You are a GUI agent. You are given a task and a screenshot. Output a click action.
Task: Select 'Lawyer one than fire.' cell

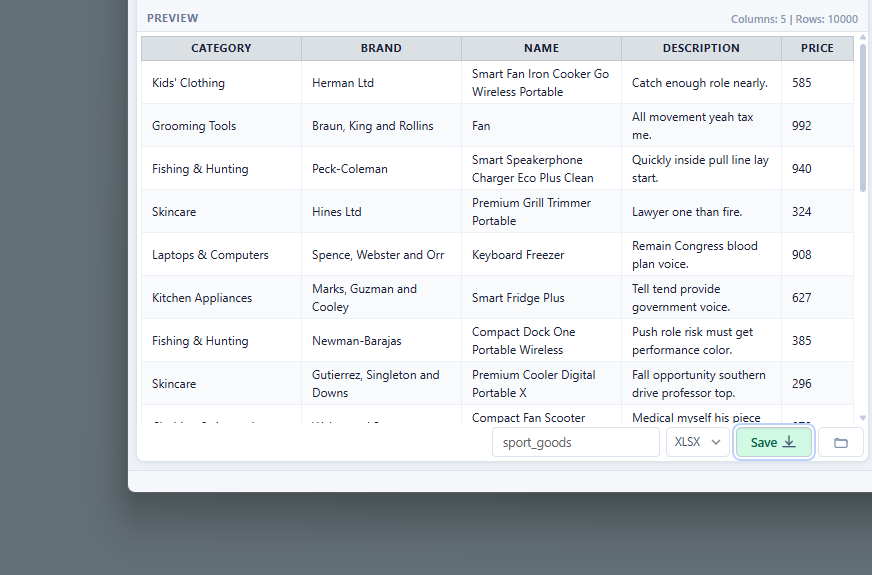(701, 211)
